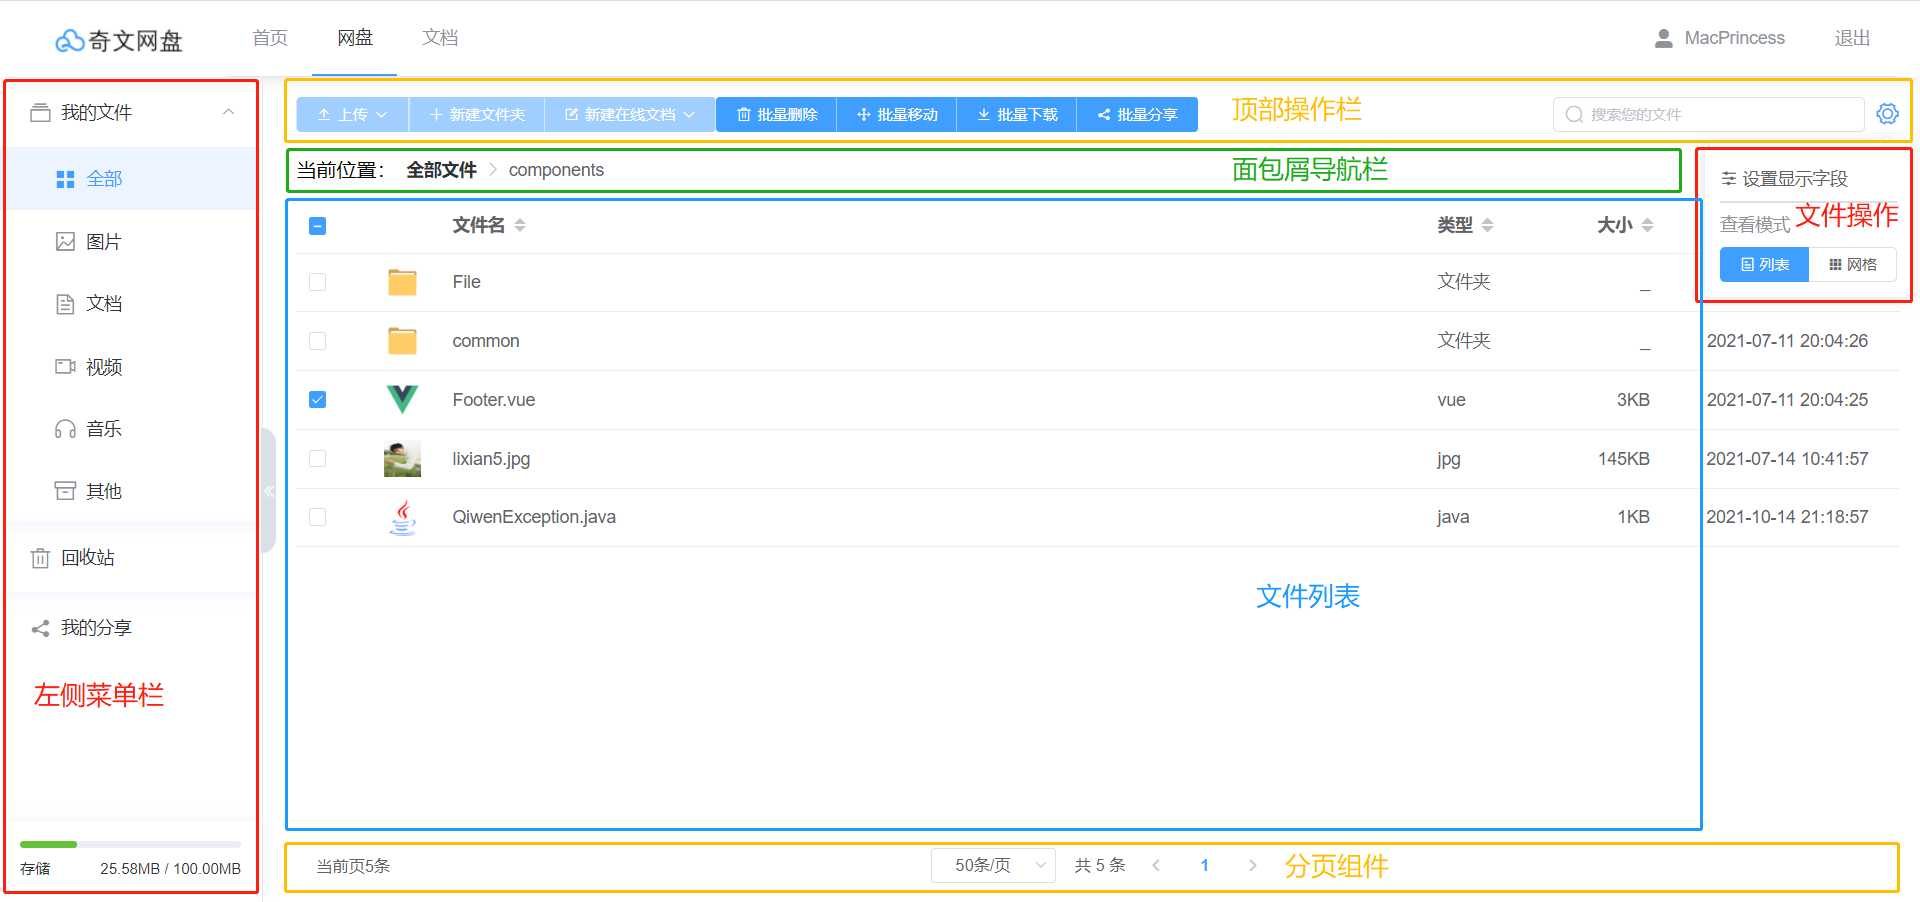Open the 文档 top navigation tab
Image resolution: width=1920 pixels, height=902 pixels.
pos(440,38)
